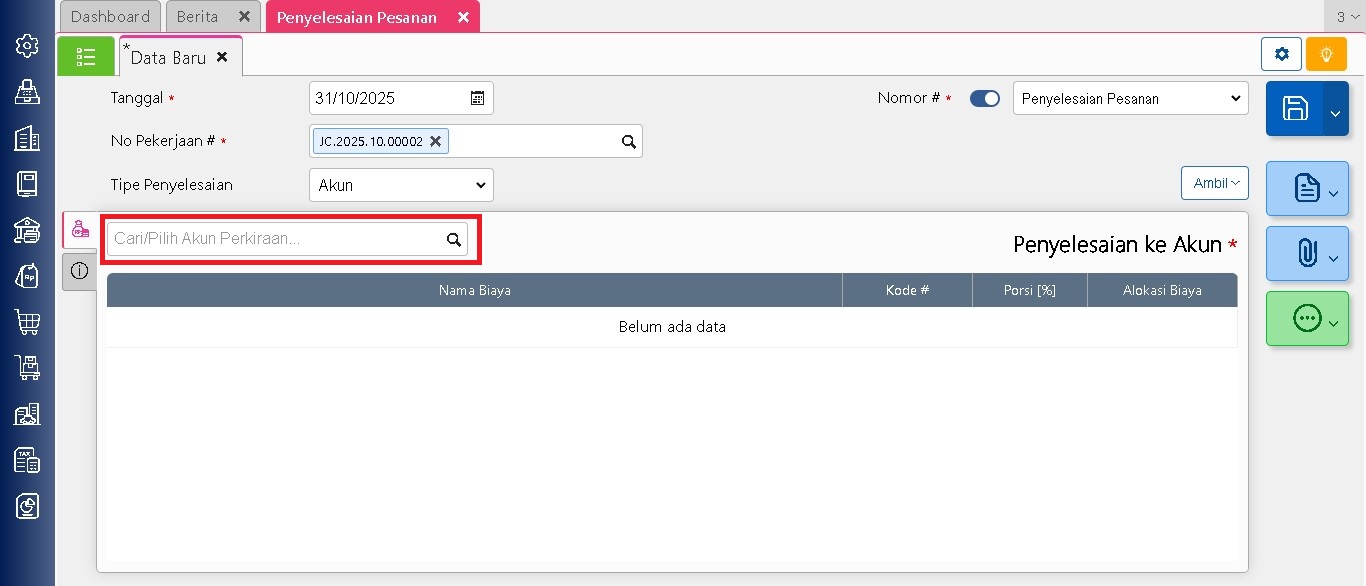Open the pie chart reports sidebar icon

[x=27, y=506]
